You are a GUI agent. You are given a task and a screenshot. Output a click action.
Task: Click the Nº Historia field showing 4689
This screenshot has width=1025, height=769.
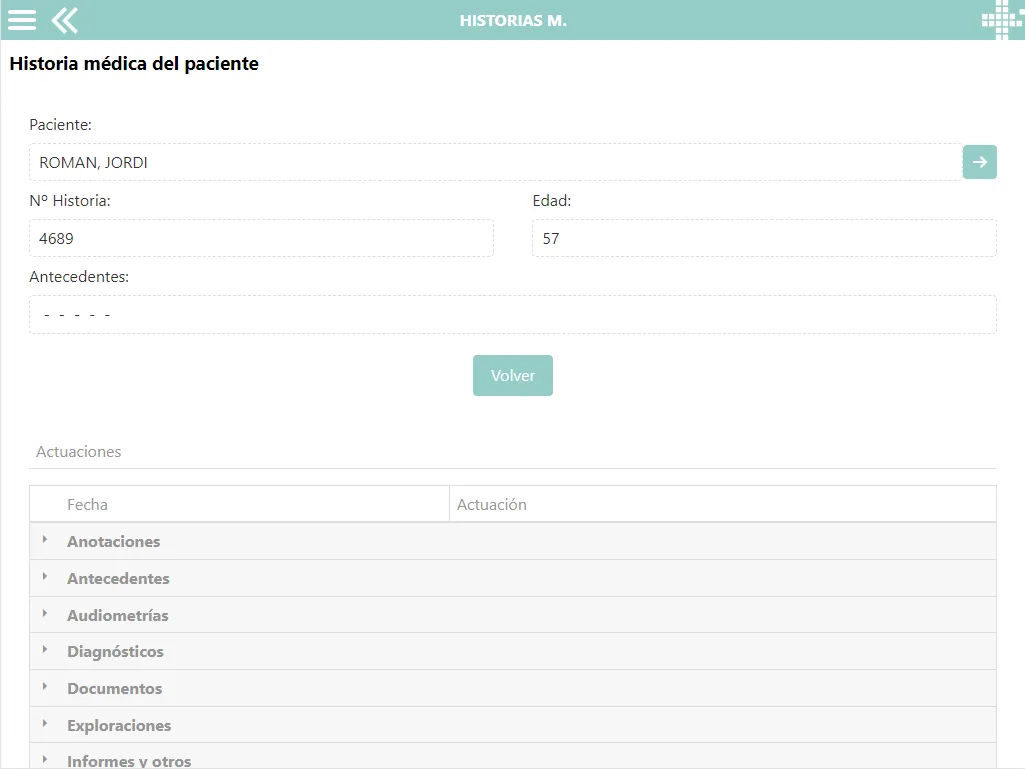point(261,238)
